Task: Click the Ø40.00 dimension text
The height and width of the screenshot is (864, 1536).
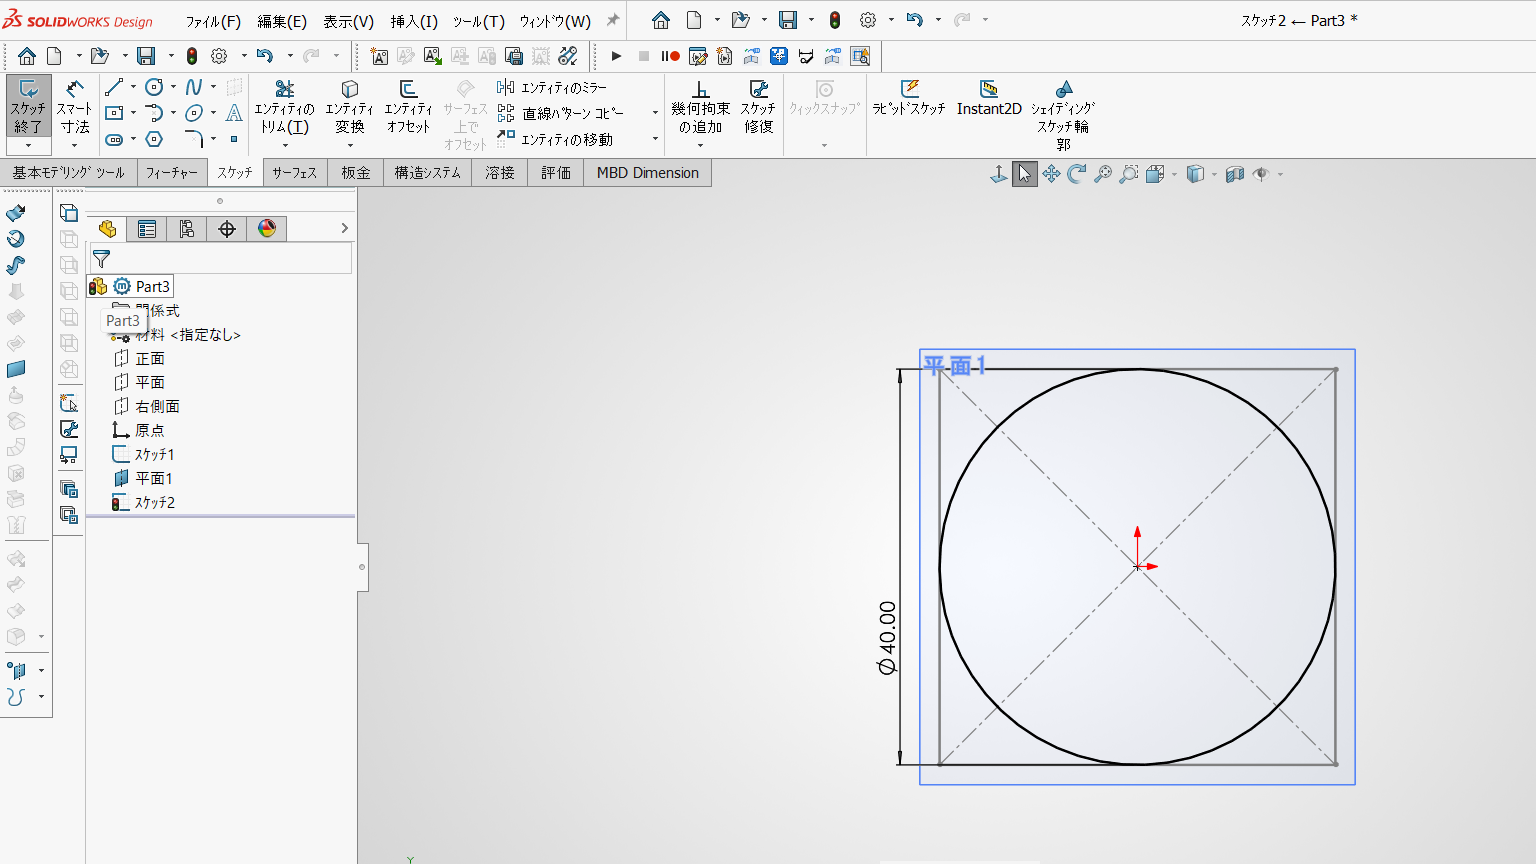Action: click(887, 638)
